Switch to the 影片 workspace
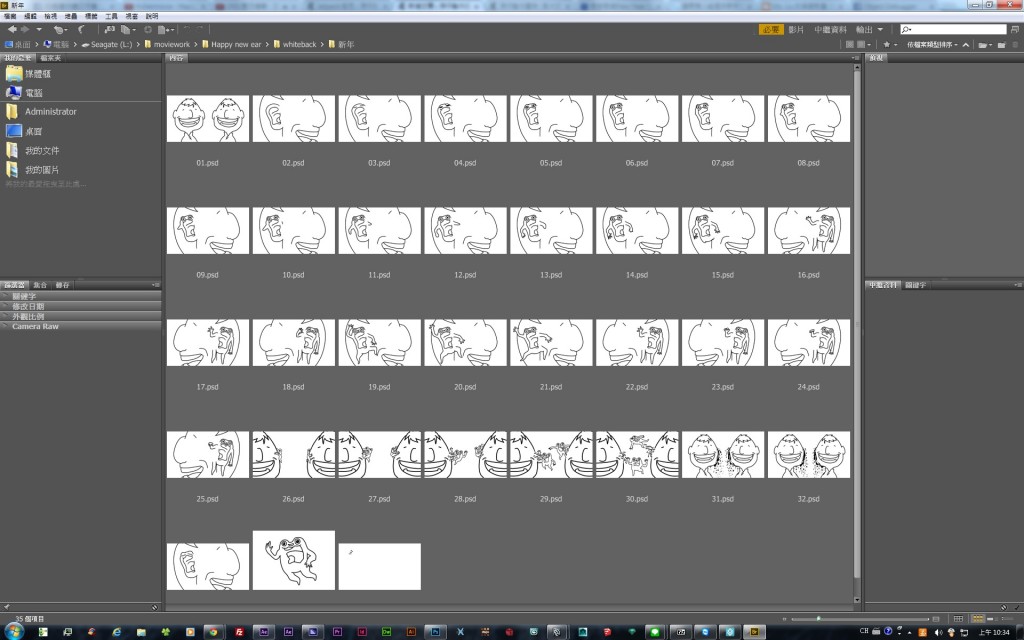Viewport: 1024px width, 640px height. [796, 30]
